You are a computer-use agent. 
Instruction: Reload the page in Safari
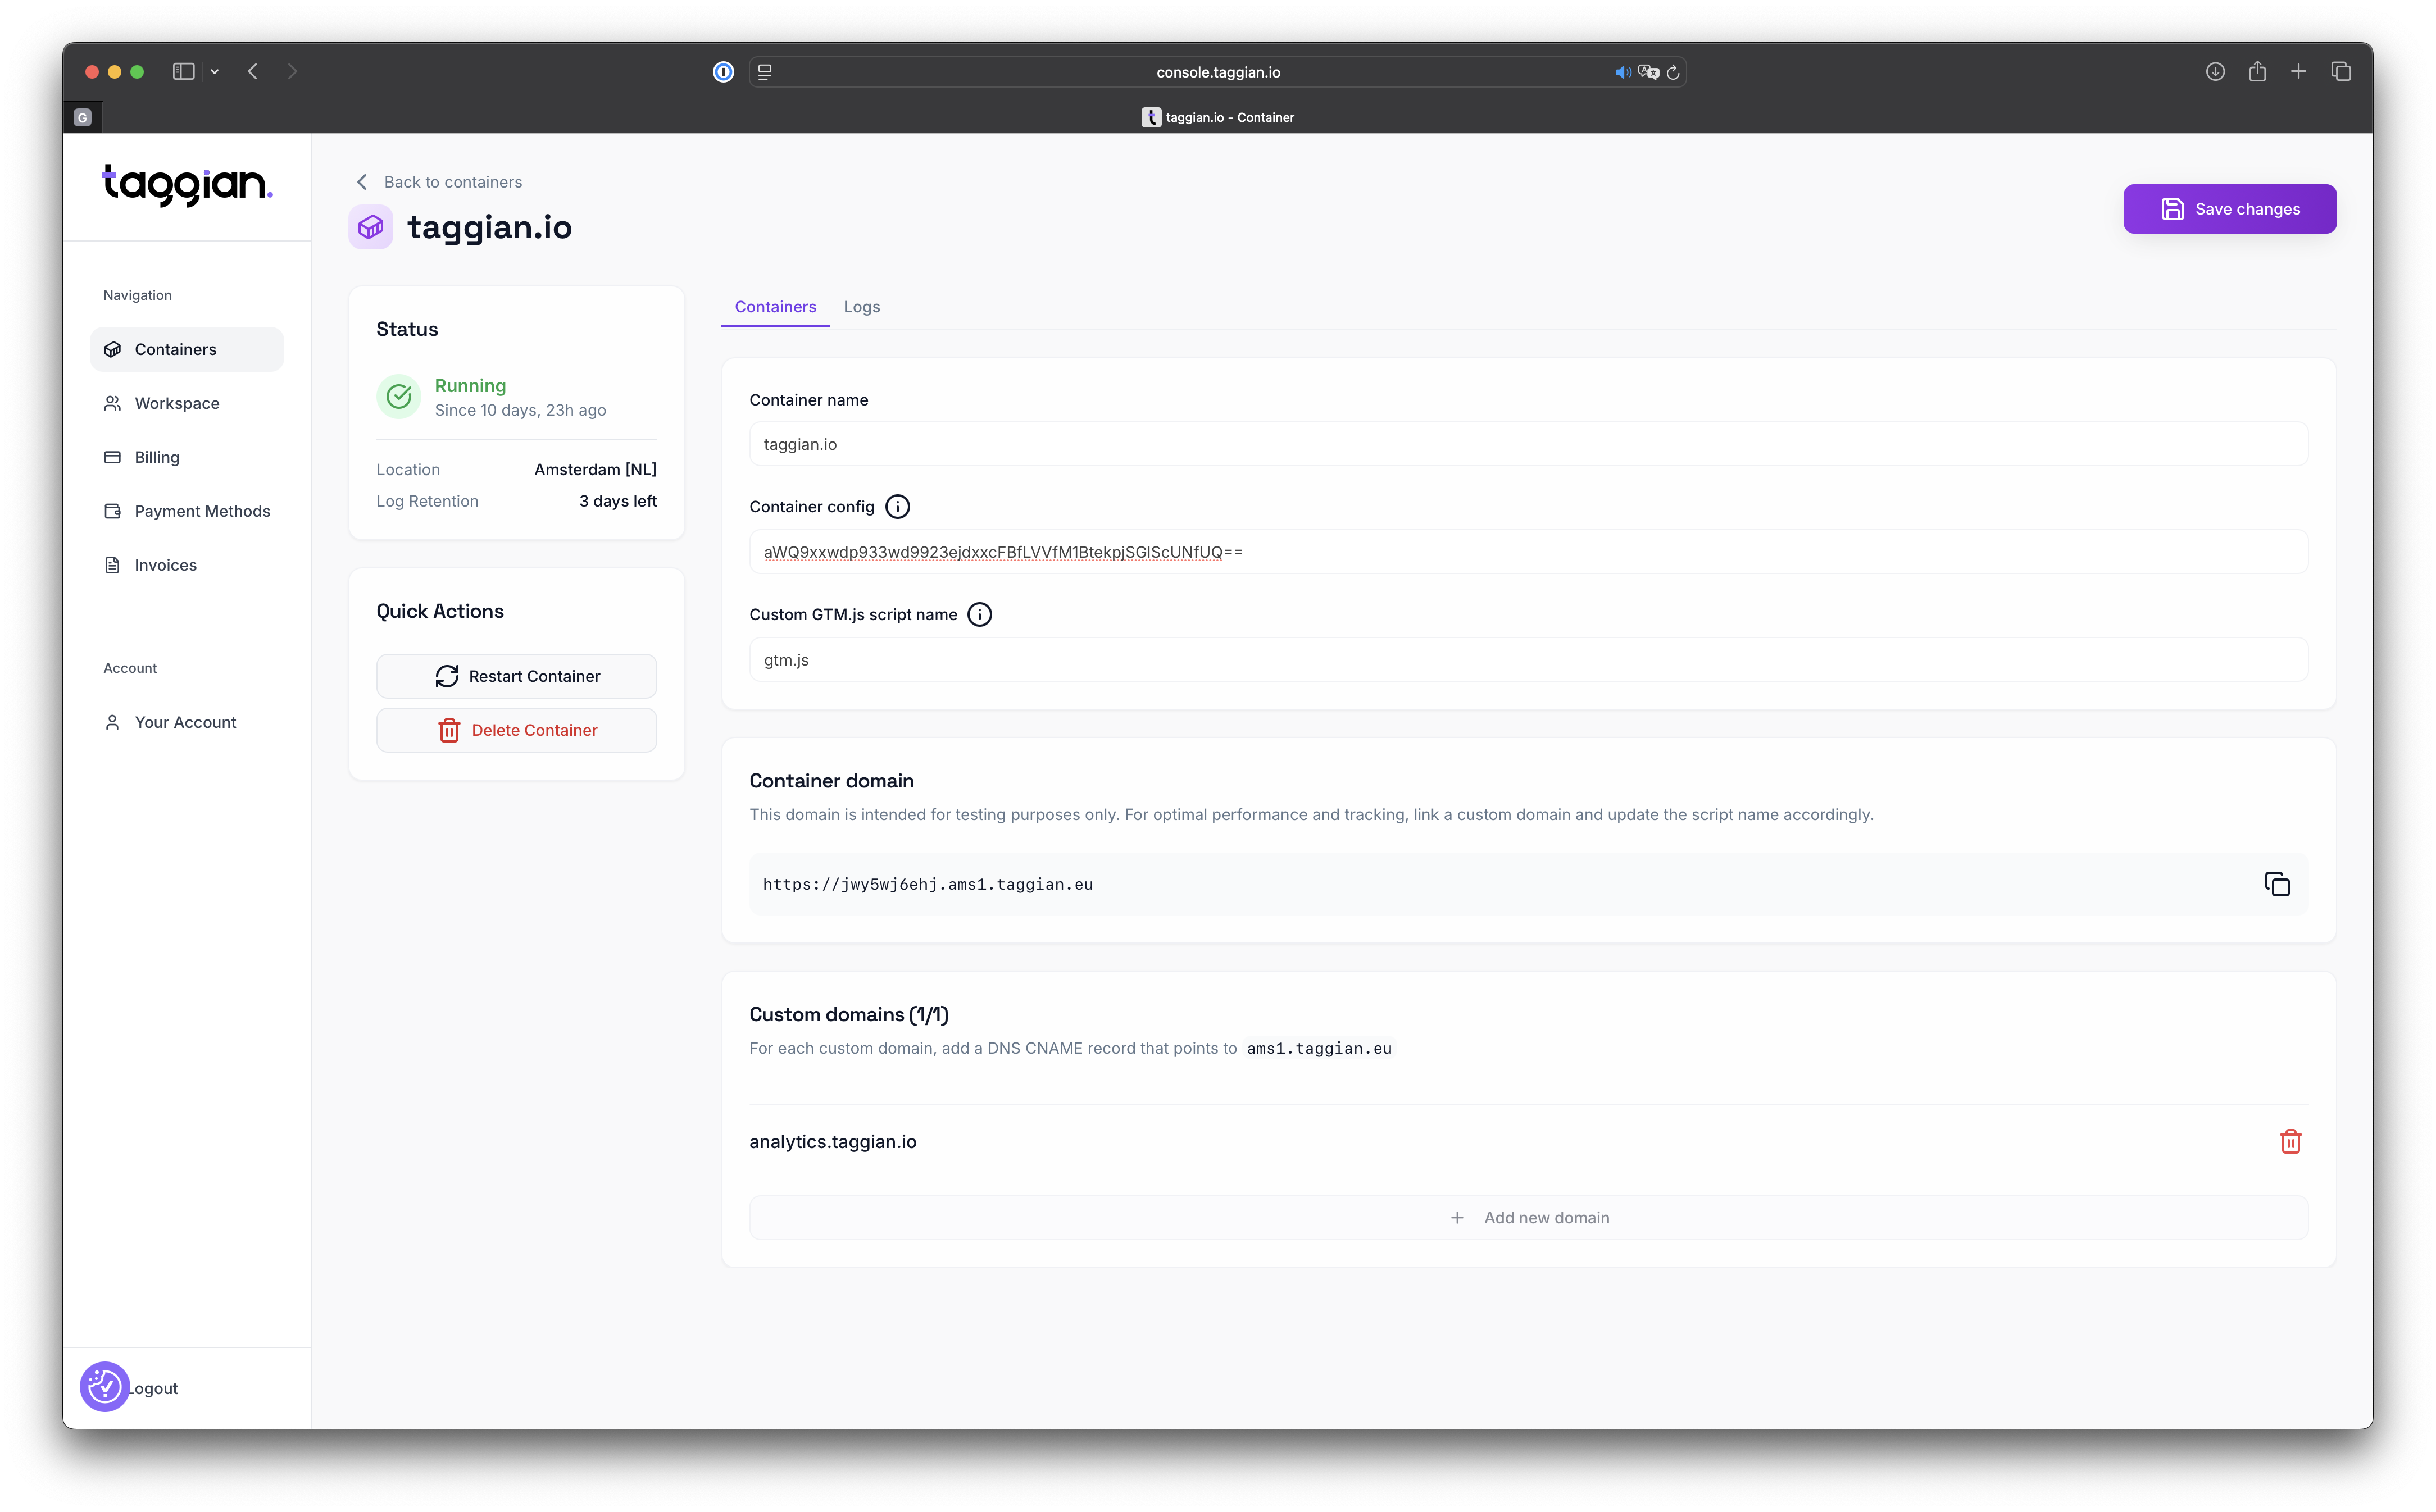1673,72
